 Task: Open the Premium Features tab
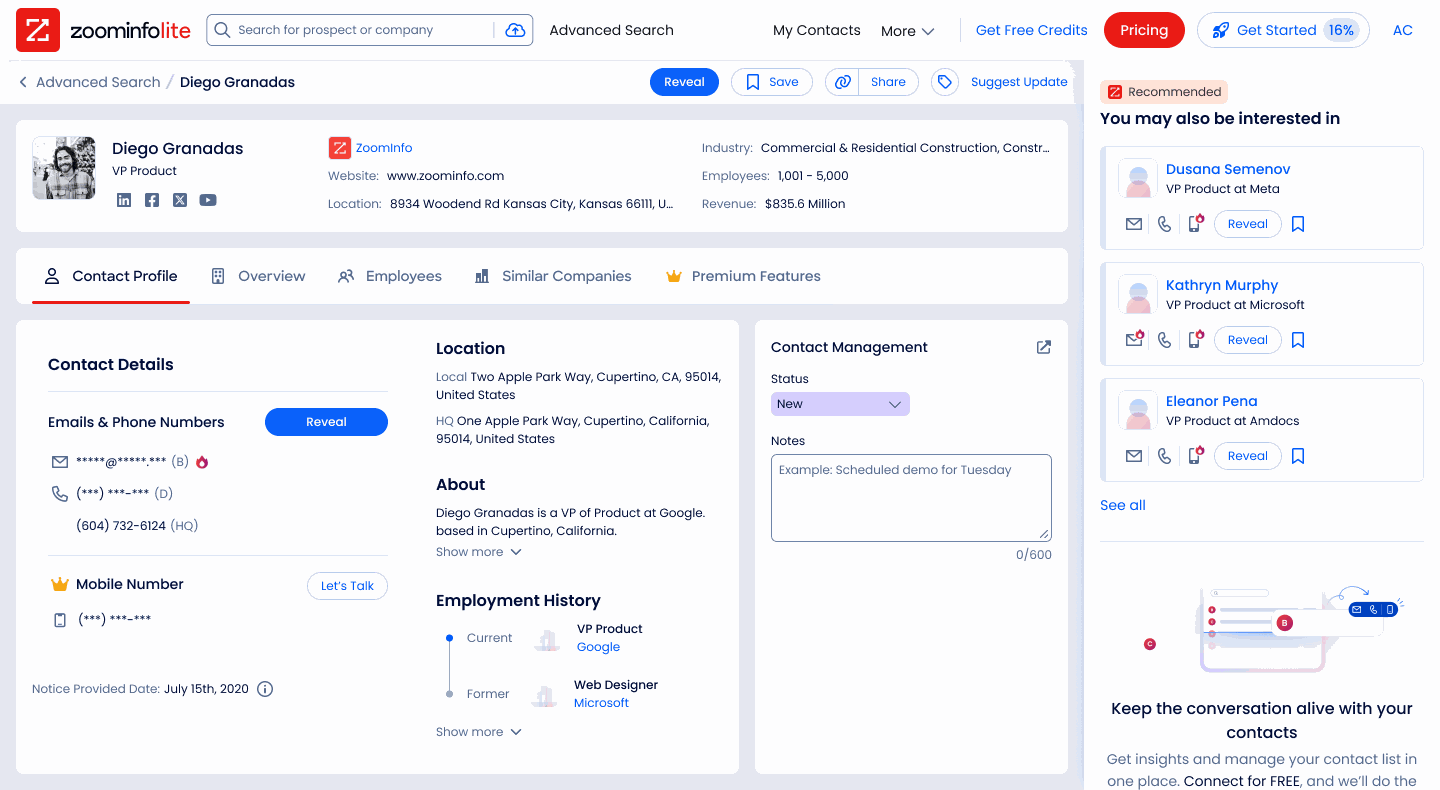(x=743, y=276)
